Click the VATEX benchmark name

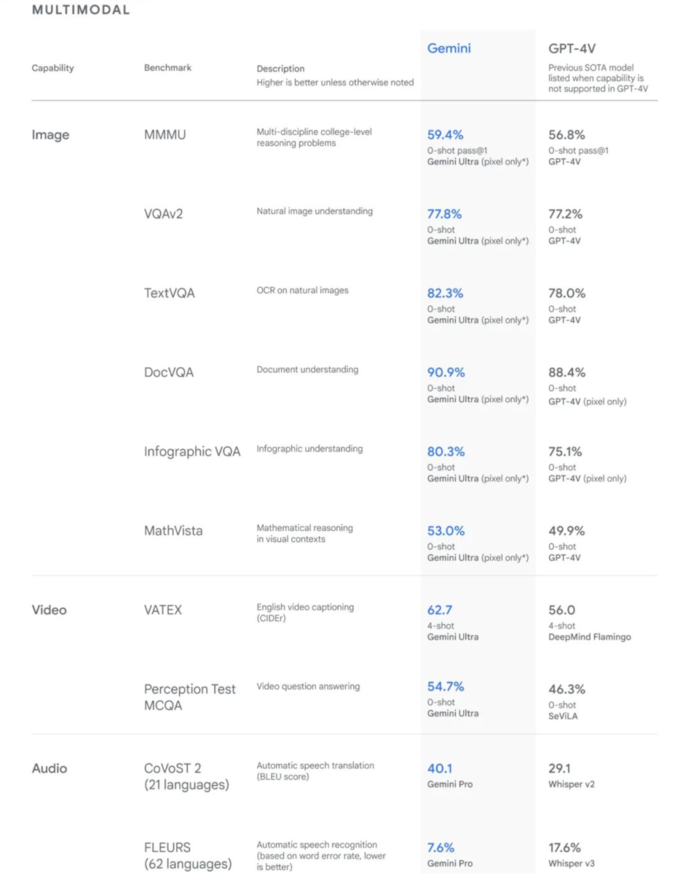163,609
